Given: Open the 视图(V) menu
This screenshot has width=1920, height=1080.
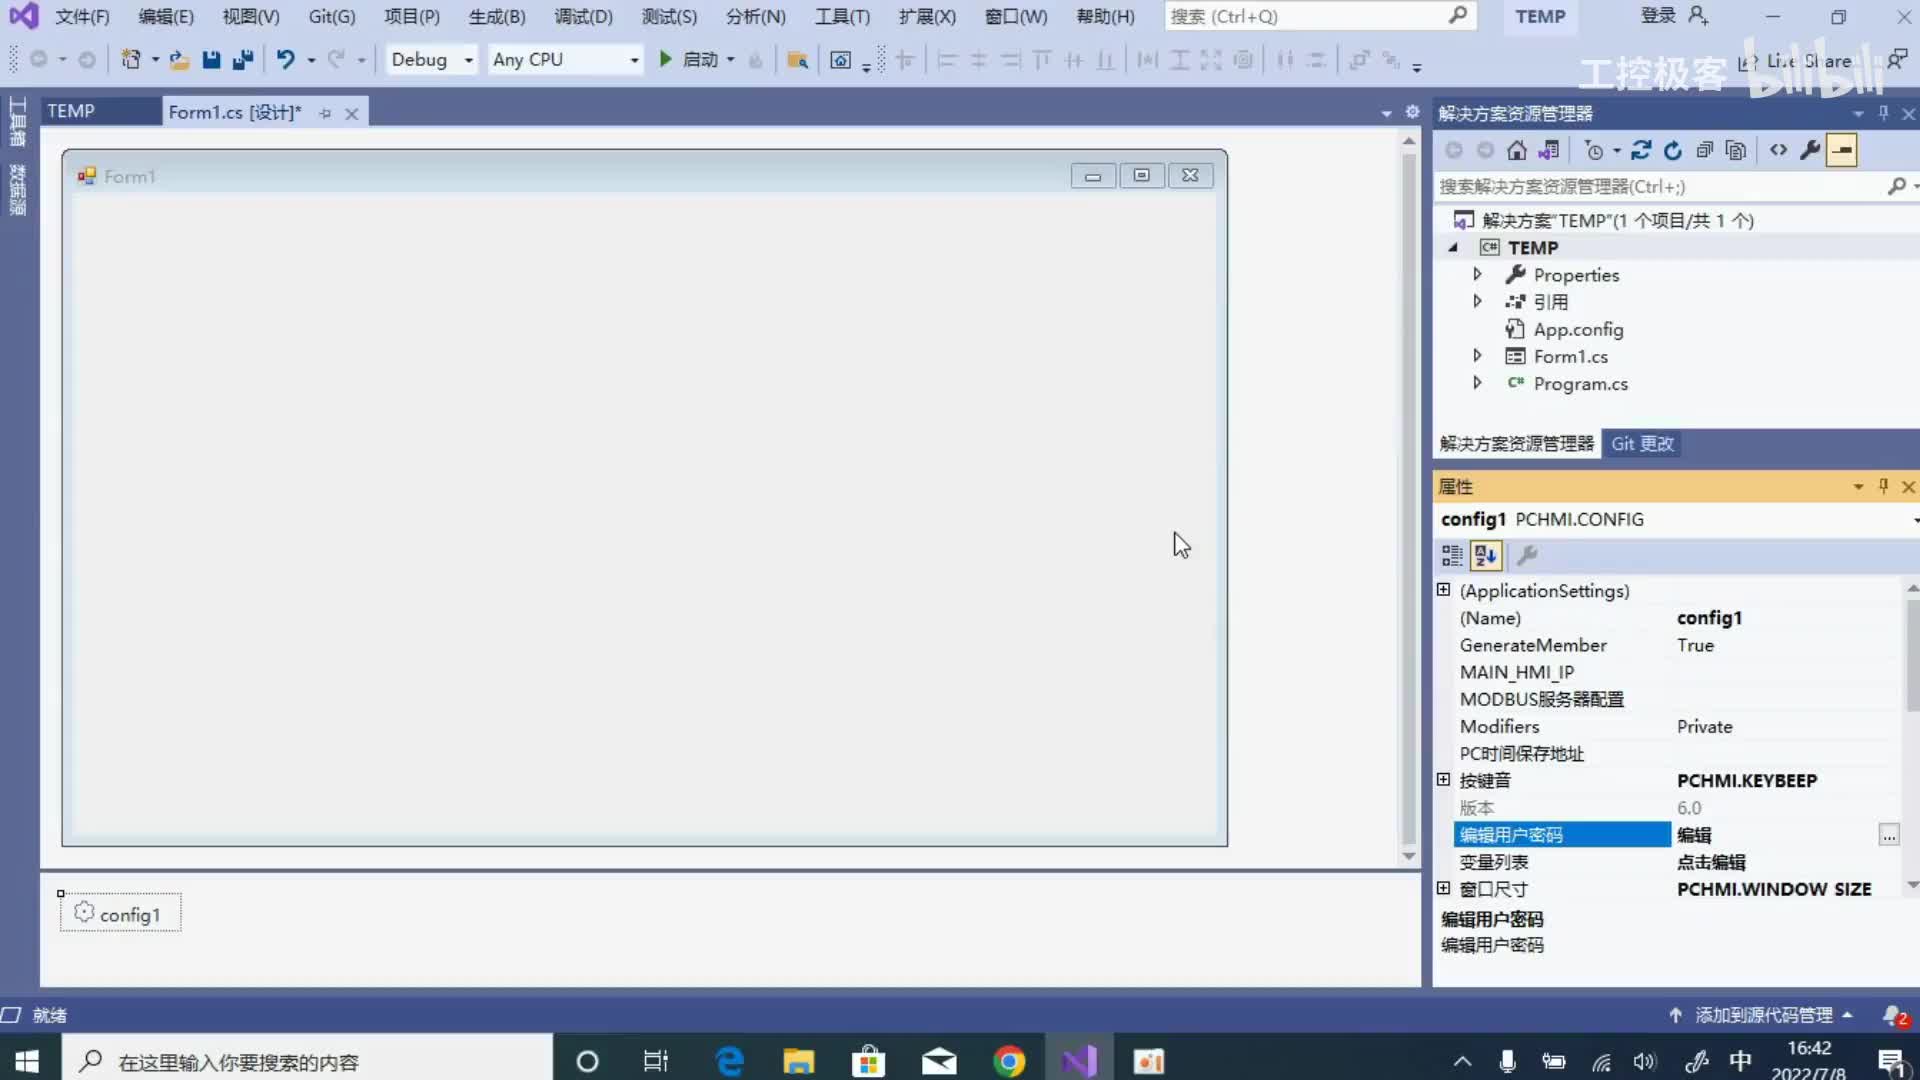Looking at the screenshot, I should [x=251, y=17].
